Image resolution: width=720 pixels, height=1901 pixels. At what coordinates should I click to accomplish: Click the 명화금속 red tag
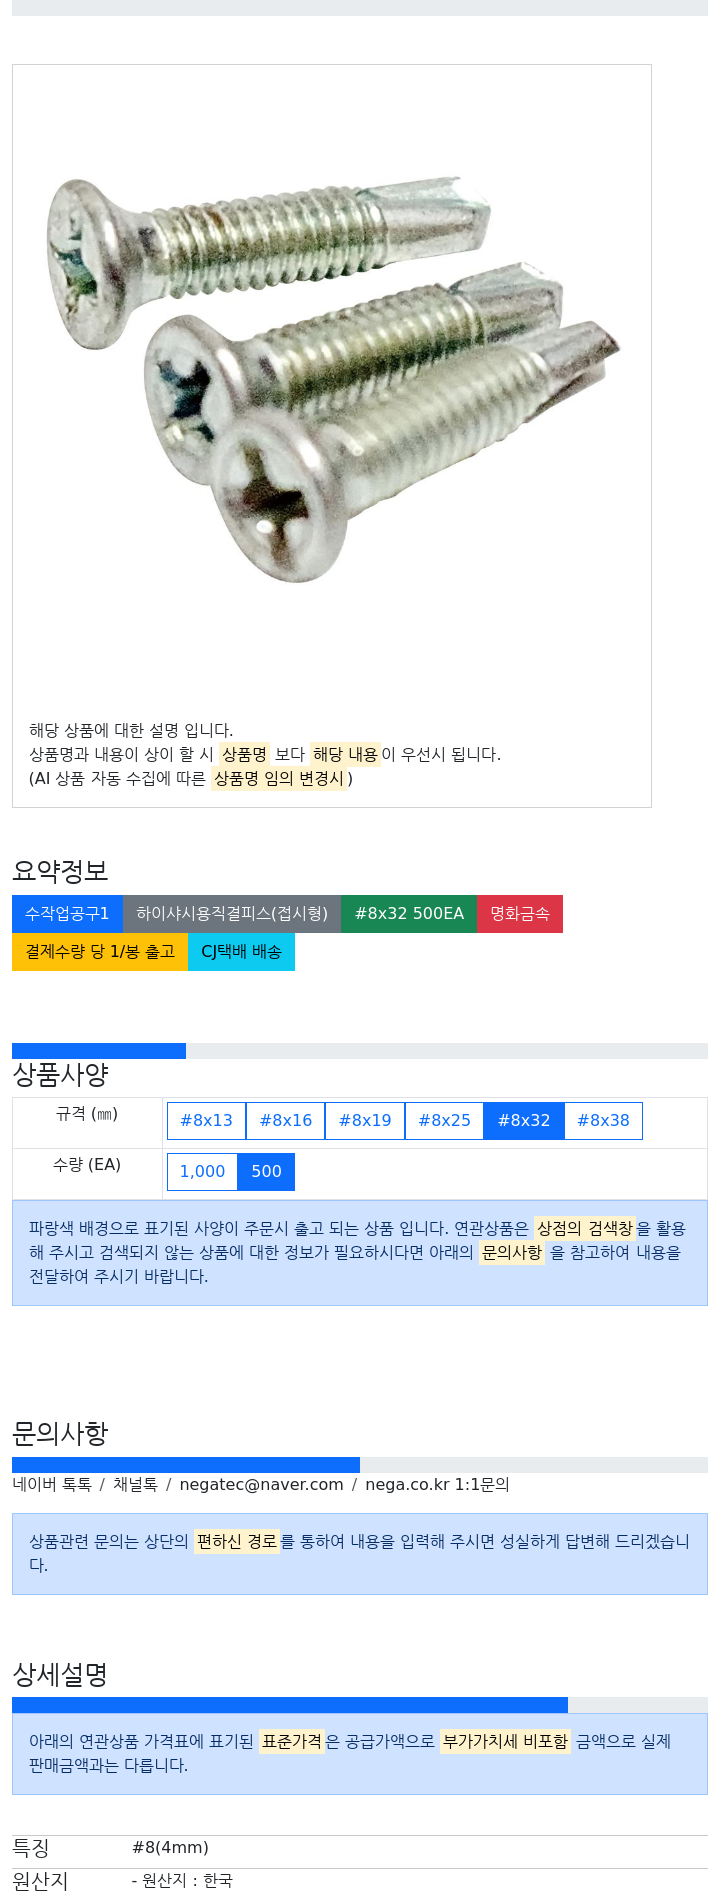click(x=520, y=914)
